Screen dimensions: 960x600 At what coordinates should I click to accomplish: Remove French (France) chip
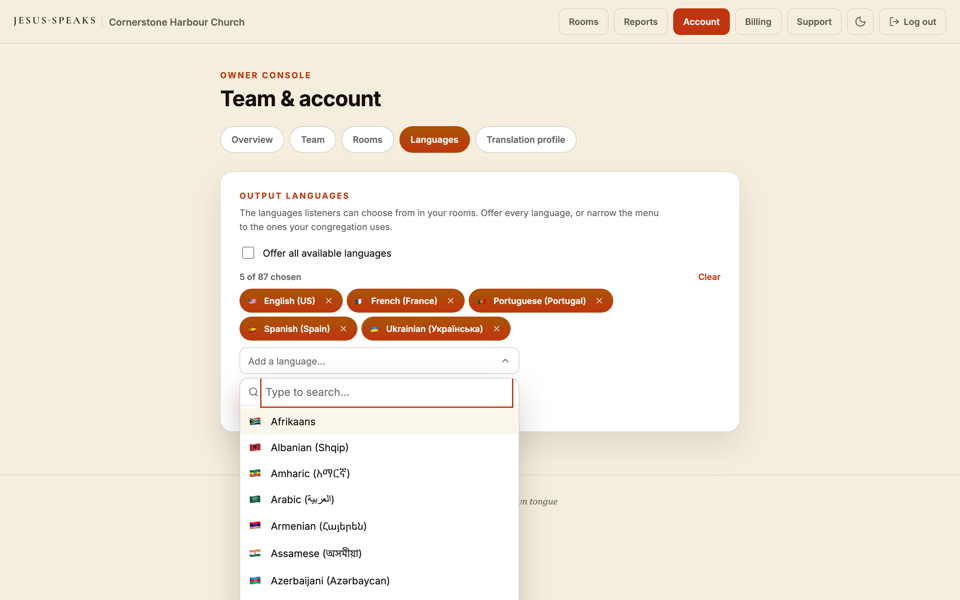[x=451, y=301]
